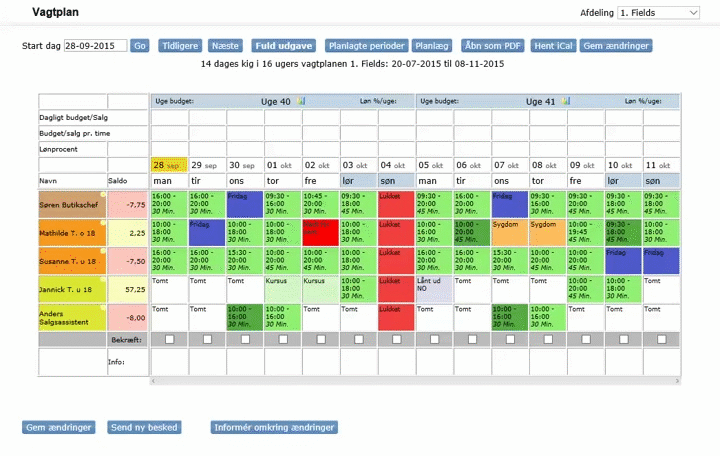This screenshot has width=720, height=456.
Task: Click note marker on Jannick T. row
Action: click(x=103, y=280)
